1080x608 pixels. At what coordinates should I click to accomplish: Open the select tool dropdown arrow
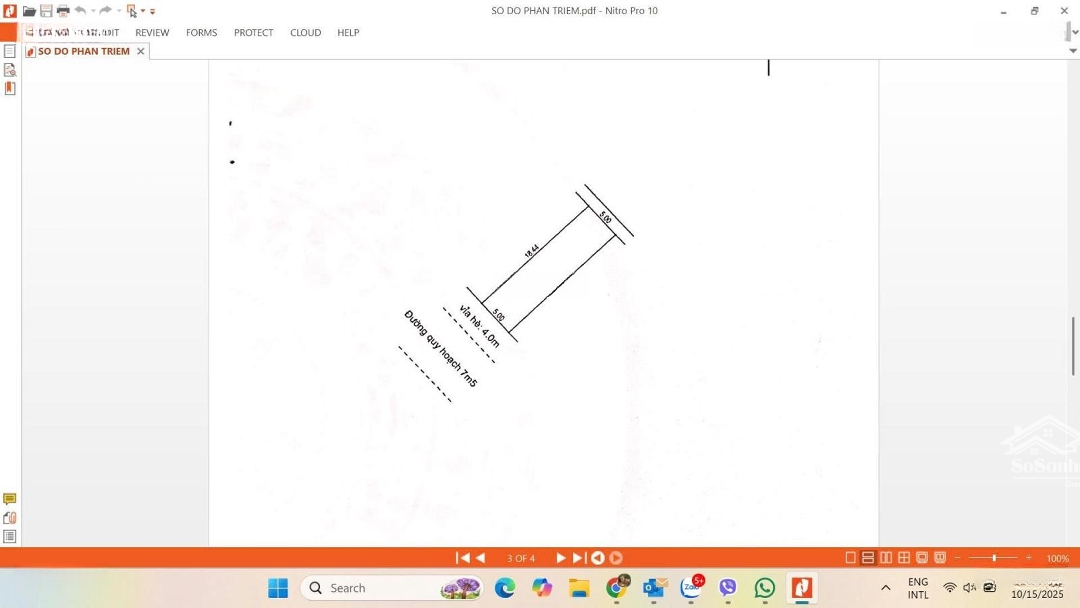click(143, 11)
